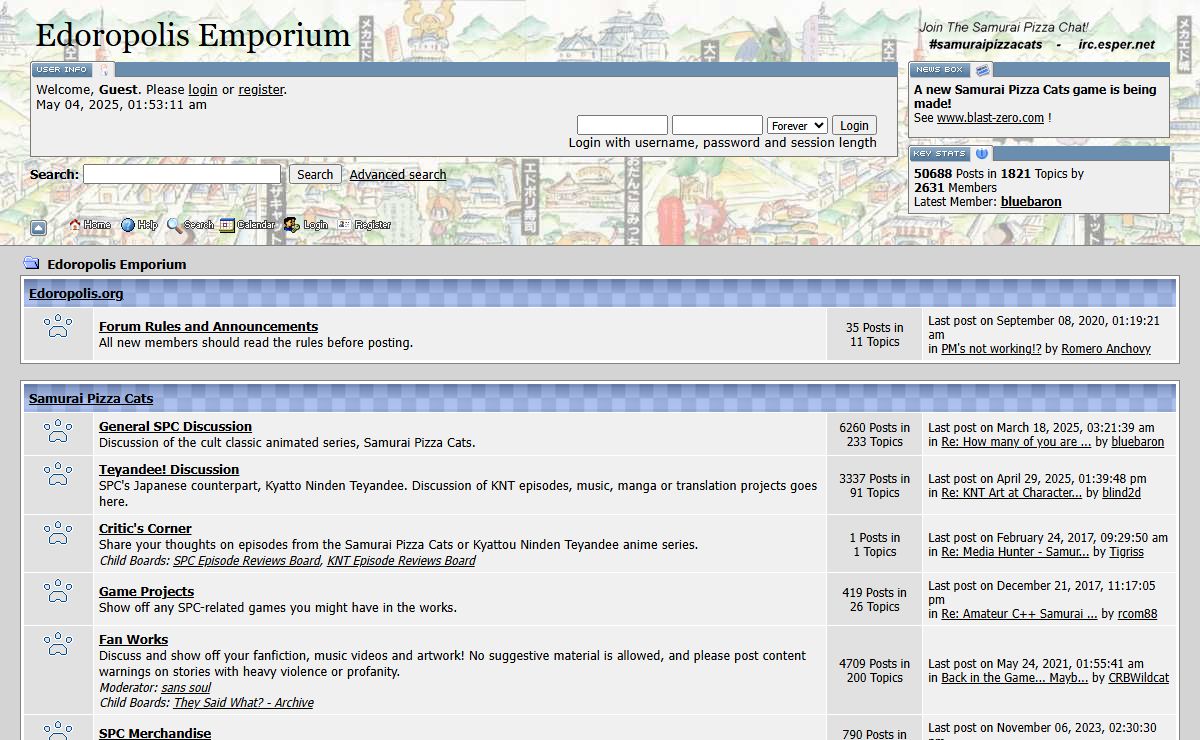Open Search in the navigation menu
The width and height of the screenshot is (1200, 740).
[190, 225]
